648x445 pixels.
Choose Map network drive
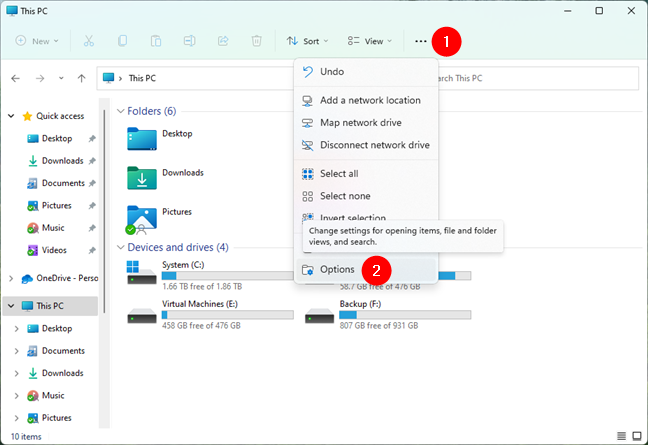(x=366, y=123)
